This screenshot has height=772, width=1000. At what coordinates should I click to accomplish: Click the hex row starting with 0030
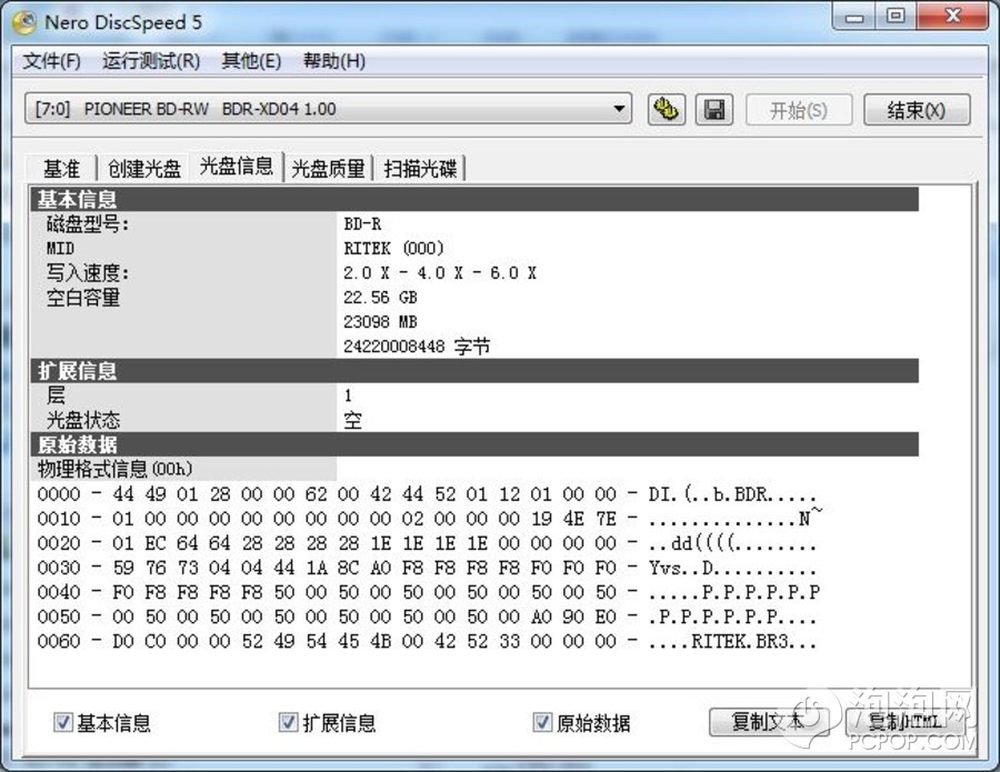pos(427,567)
